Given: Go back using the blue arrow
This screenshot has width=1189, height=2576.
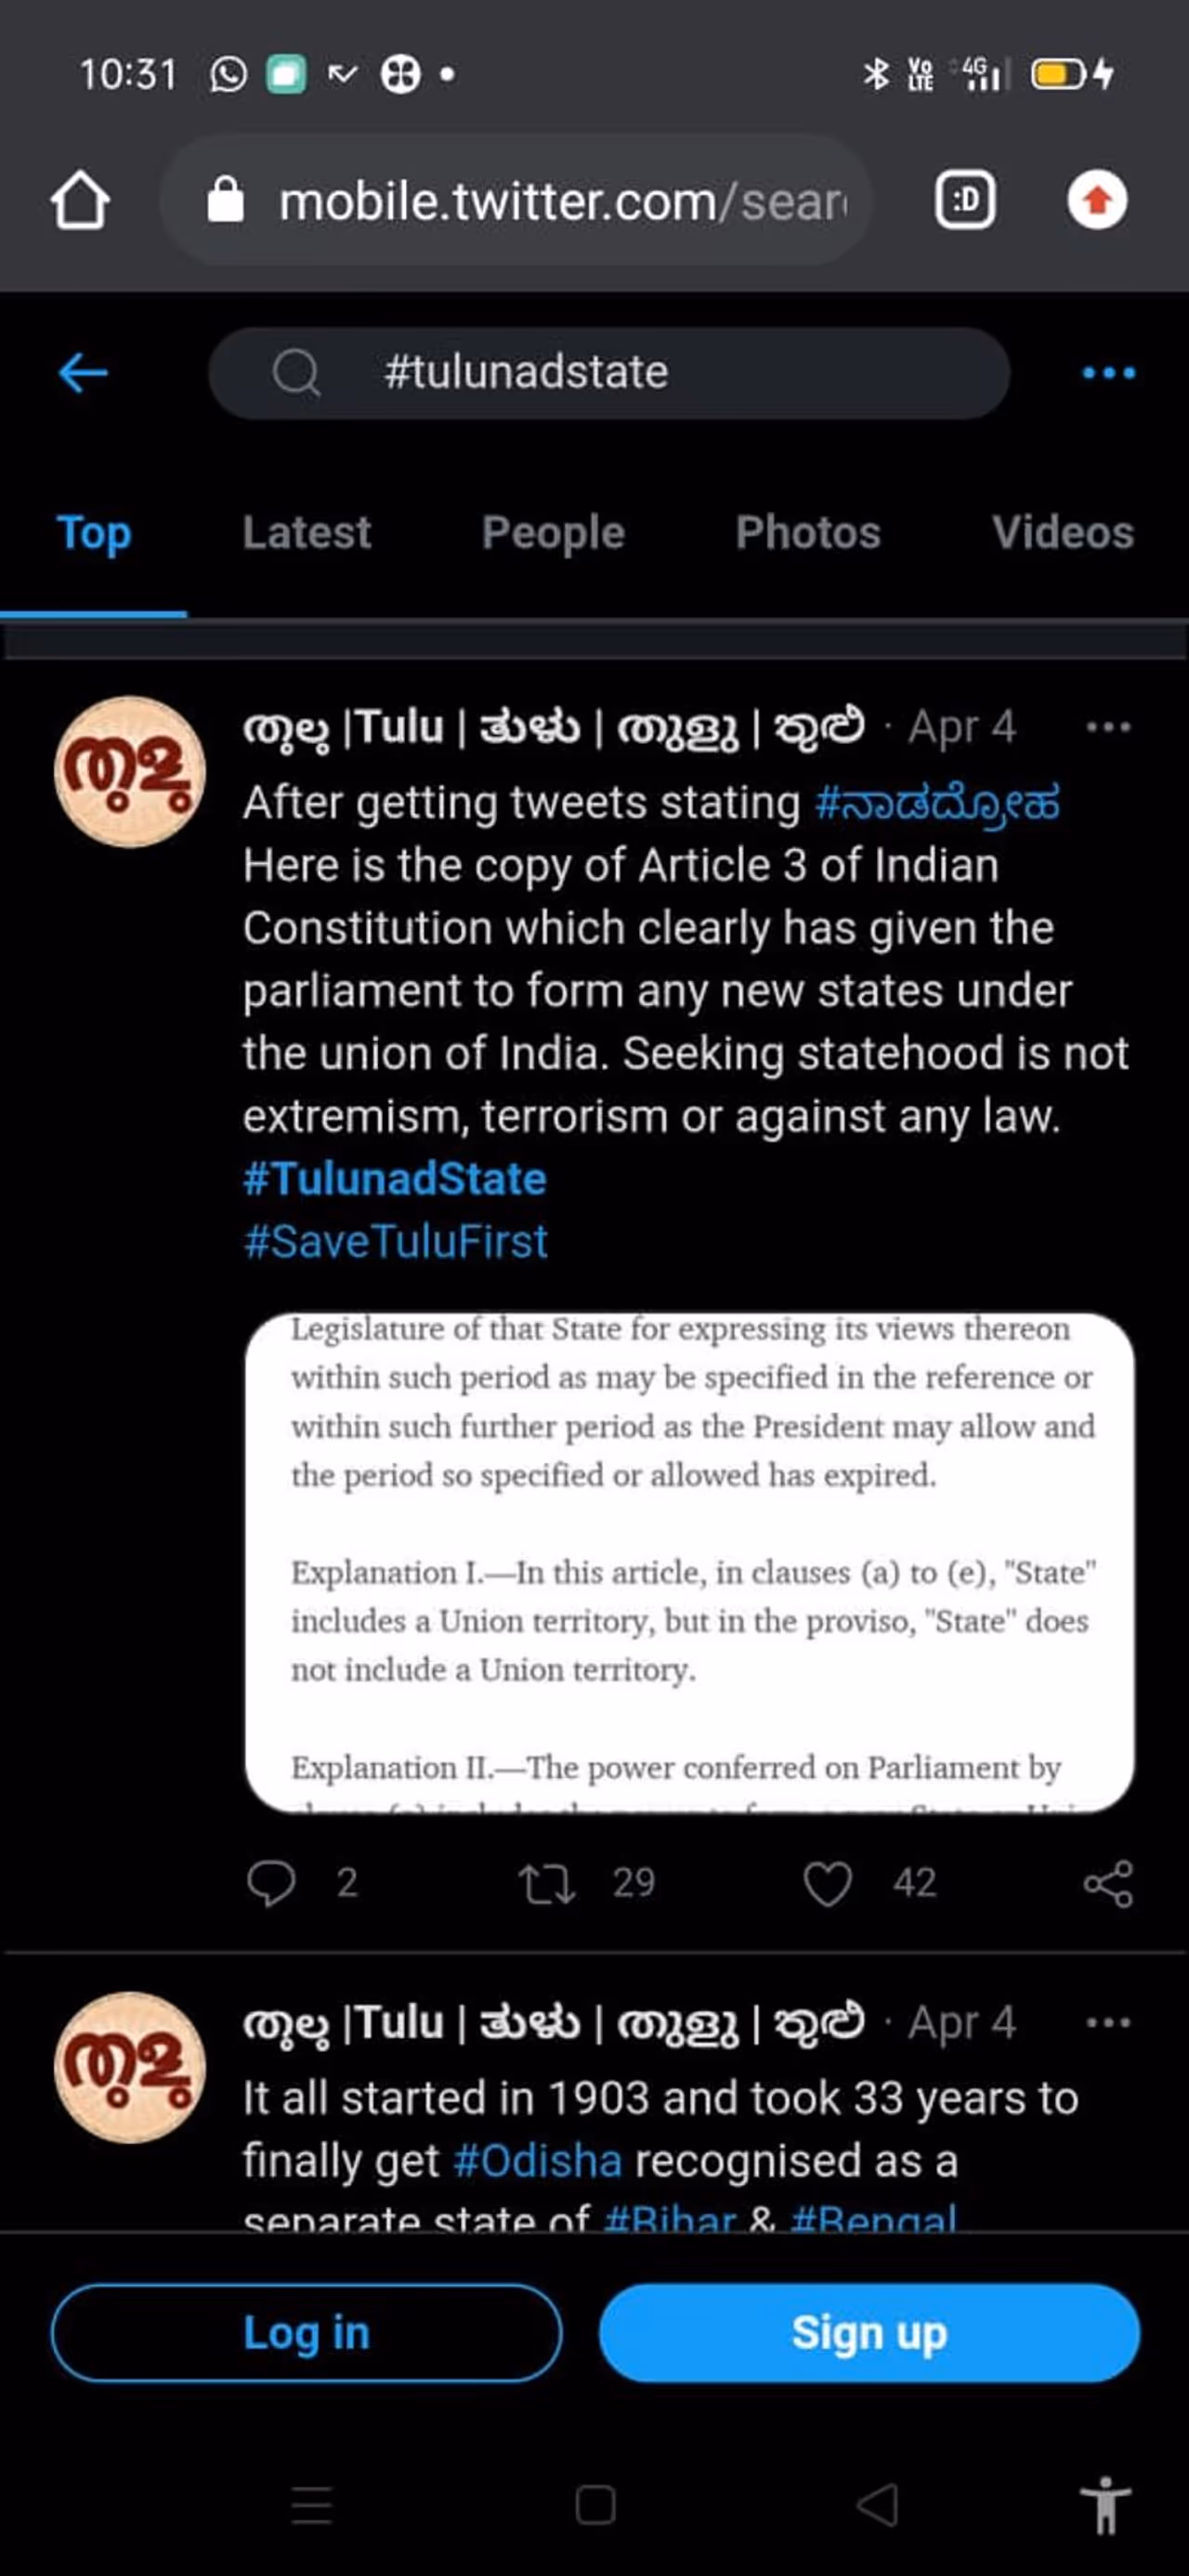Looking at the screenshot, I should point(84,373).
